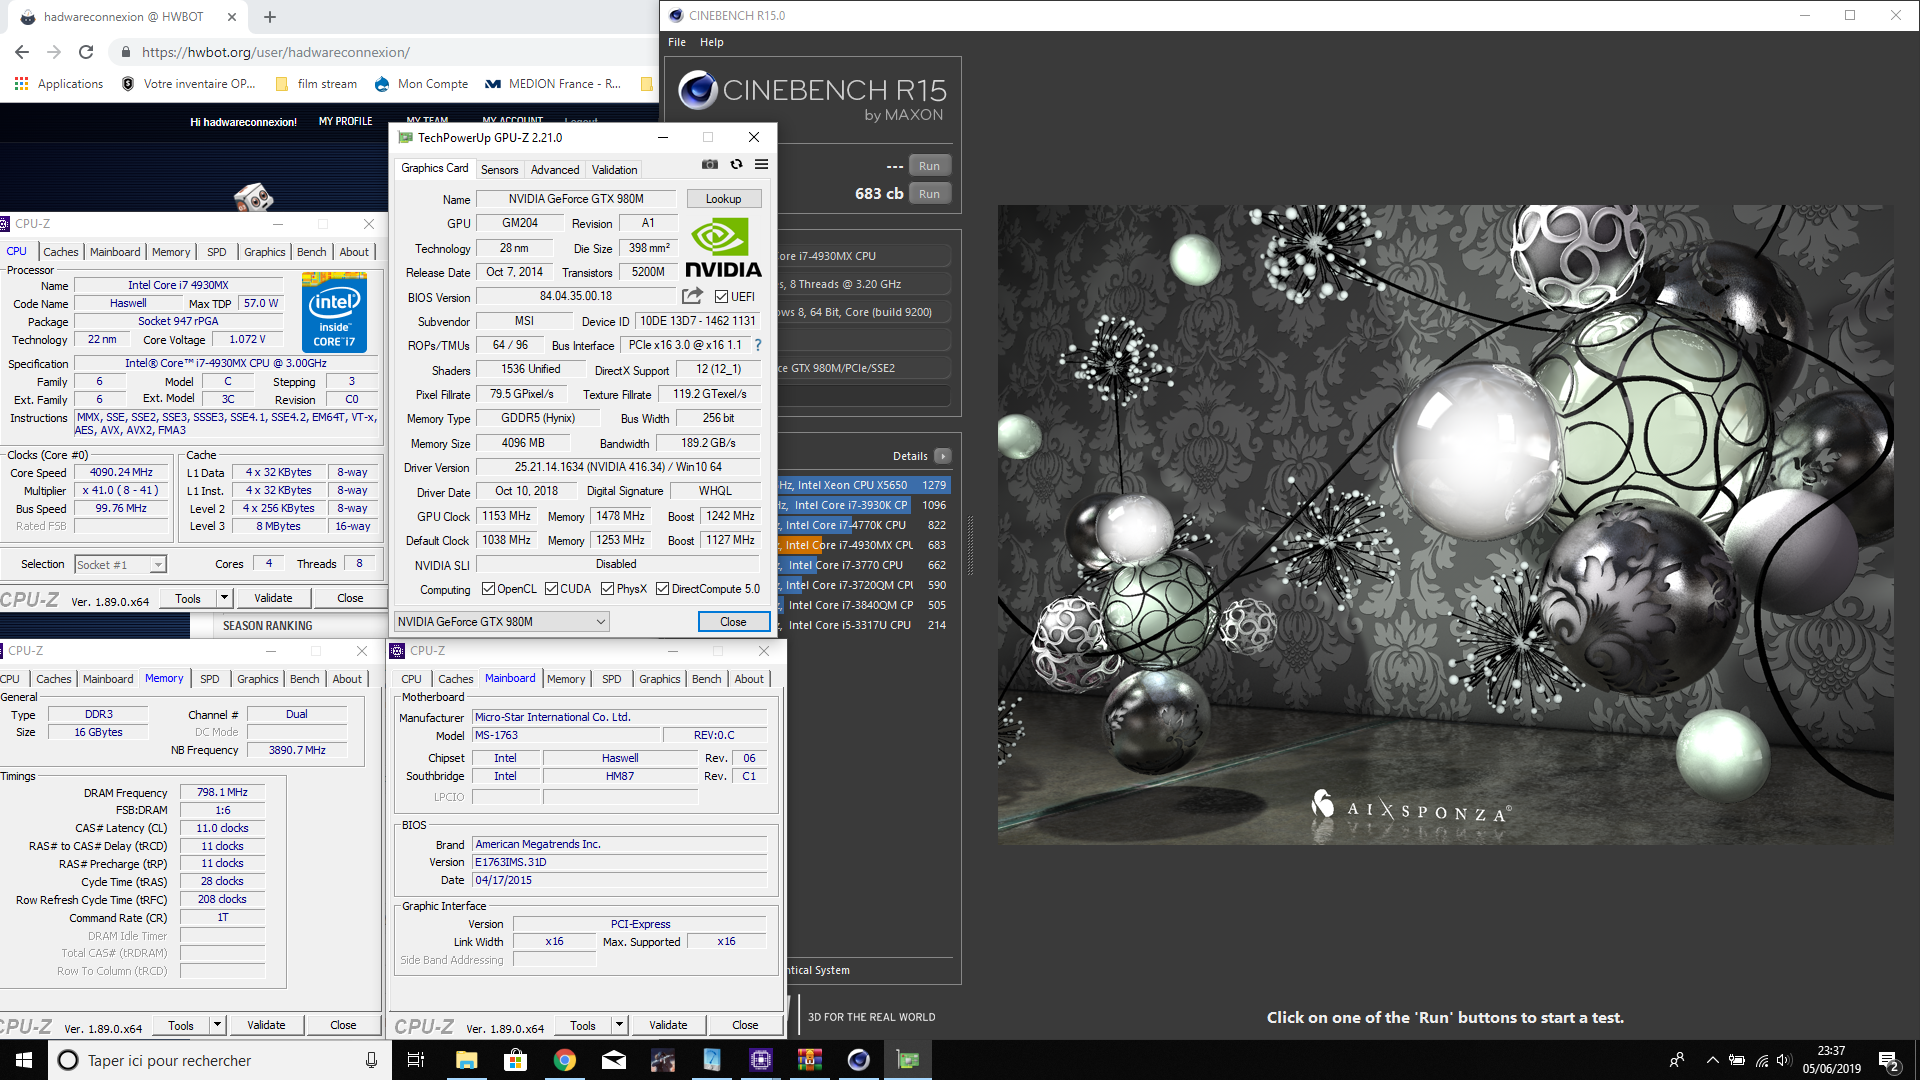
Task: Click the network Wi-Fi tray icon
Action: pyautogui.click(x=1761, y=1060)
